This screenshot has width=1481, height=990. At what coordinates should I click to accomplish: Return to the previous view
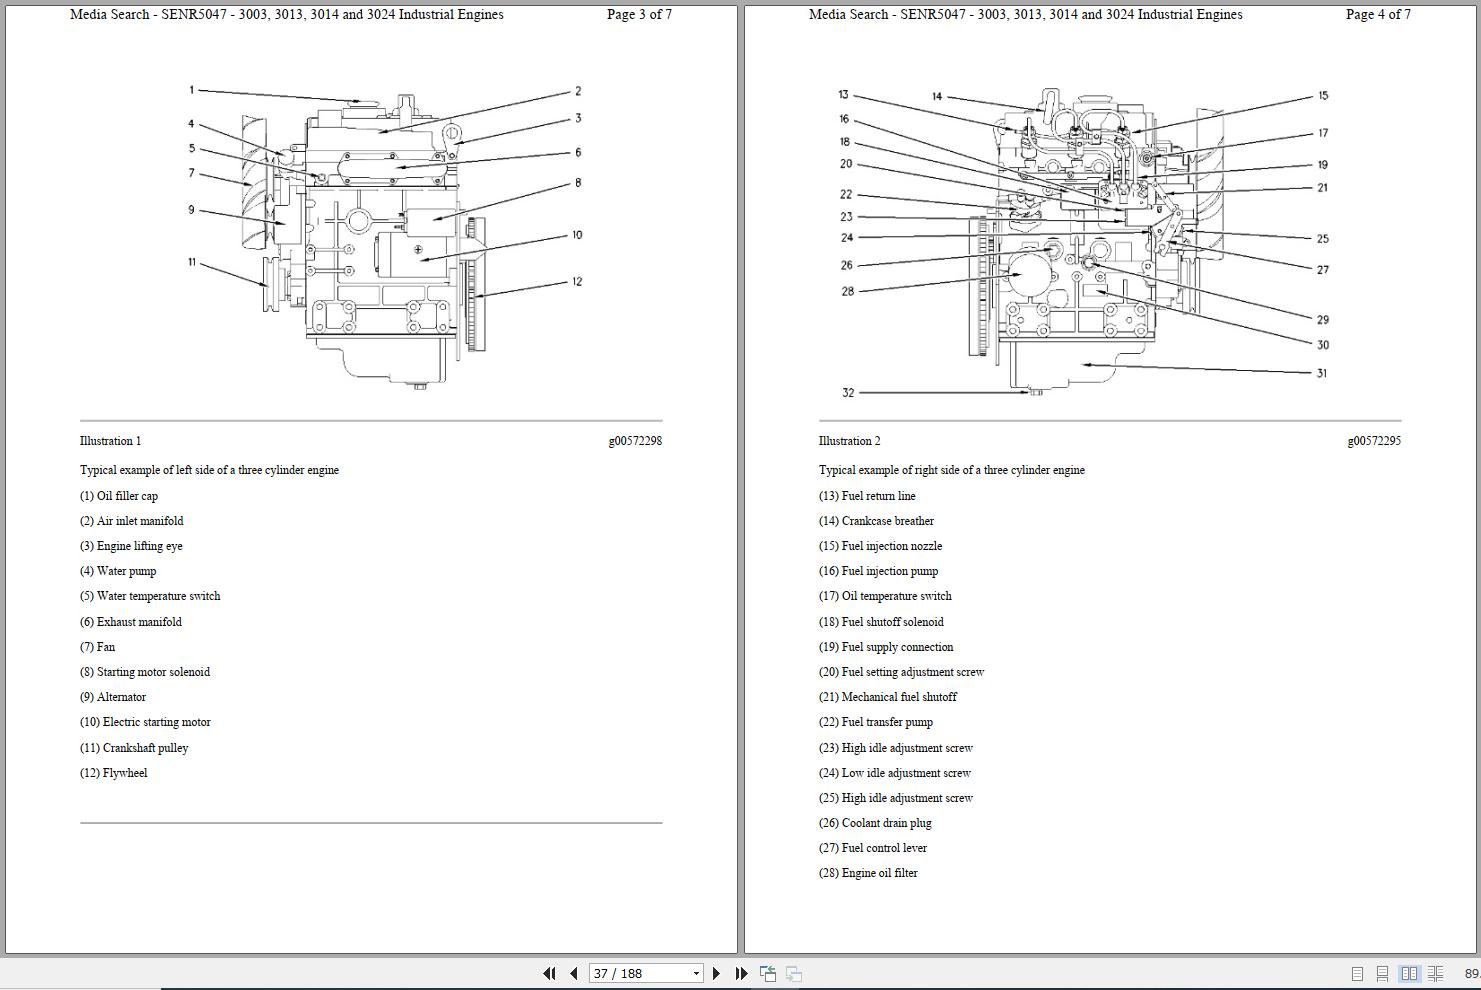769,972
